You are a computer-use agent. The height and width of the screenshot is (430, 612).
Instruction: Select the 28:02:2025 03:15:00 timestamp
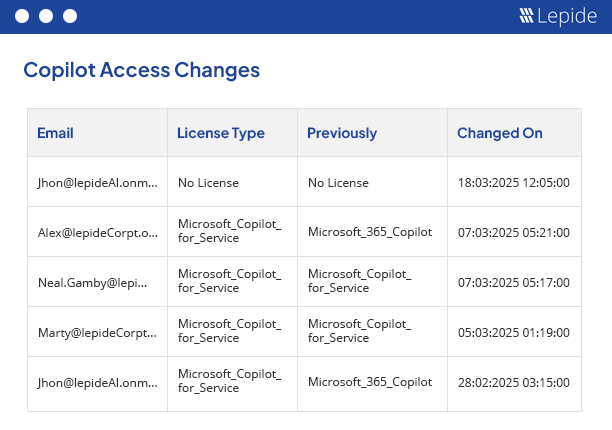[513, 382]
